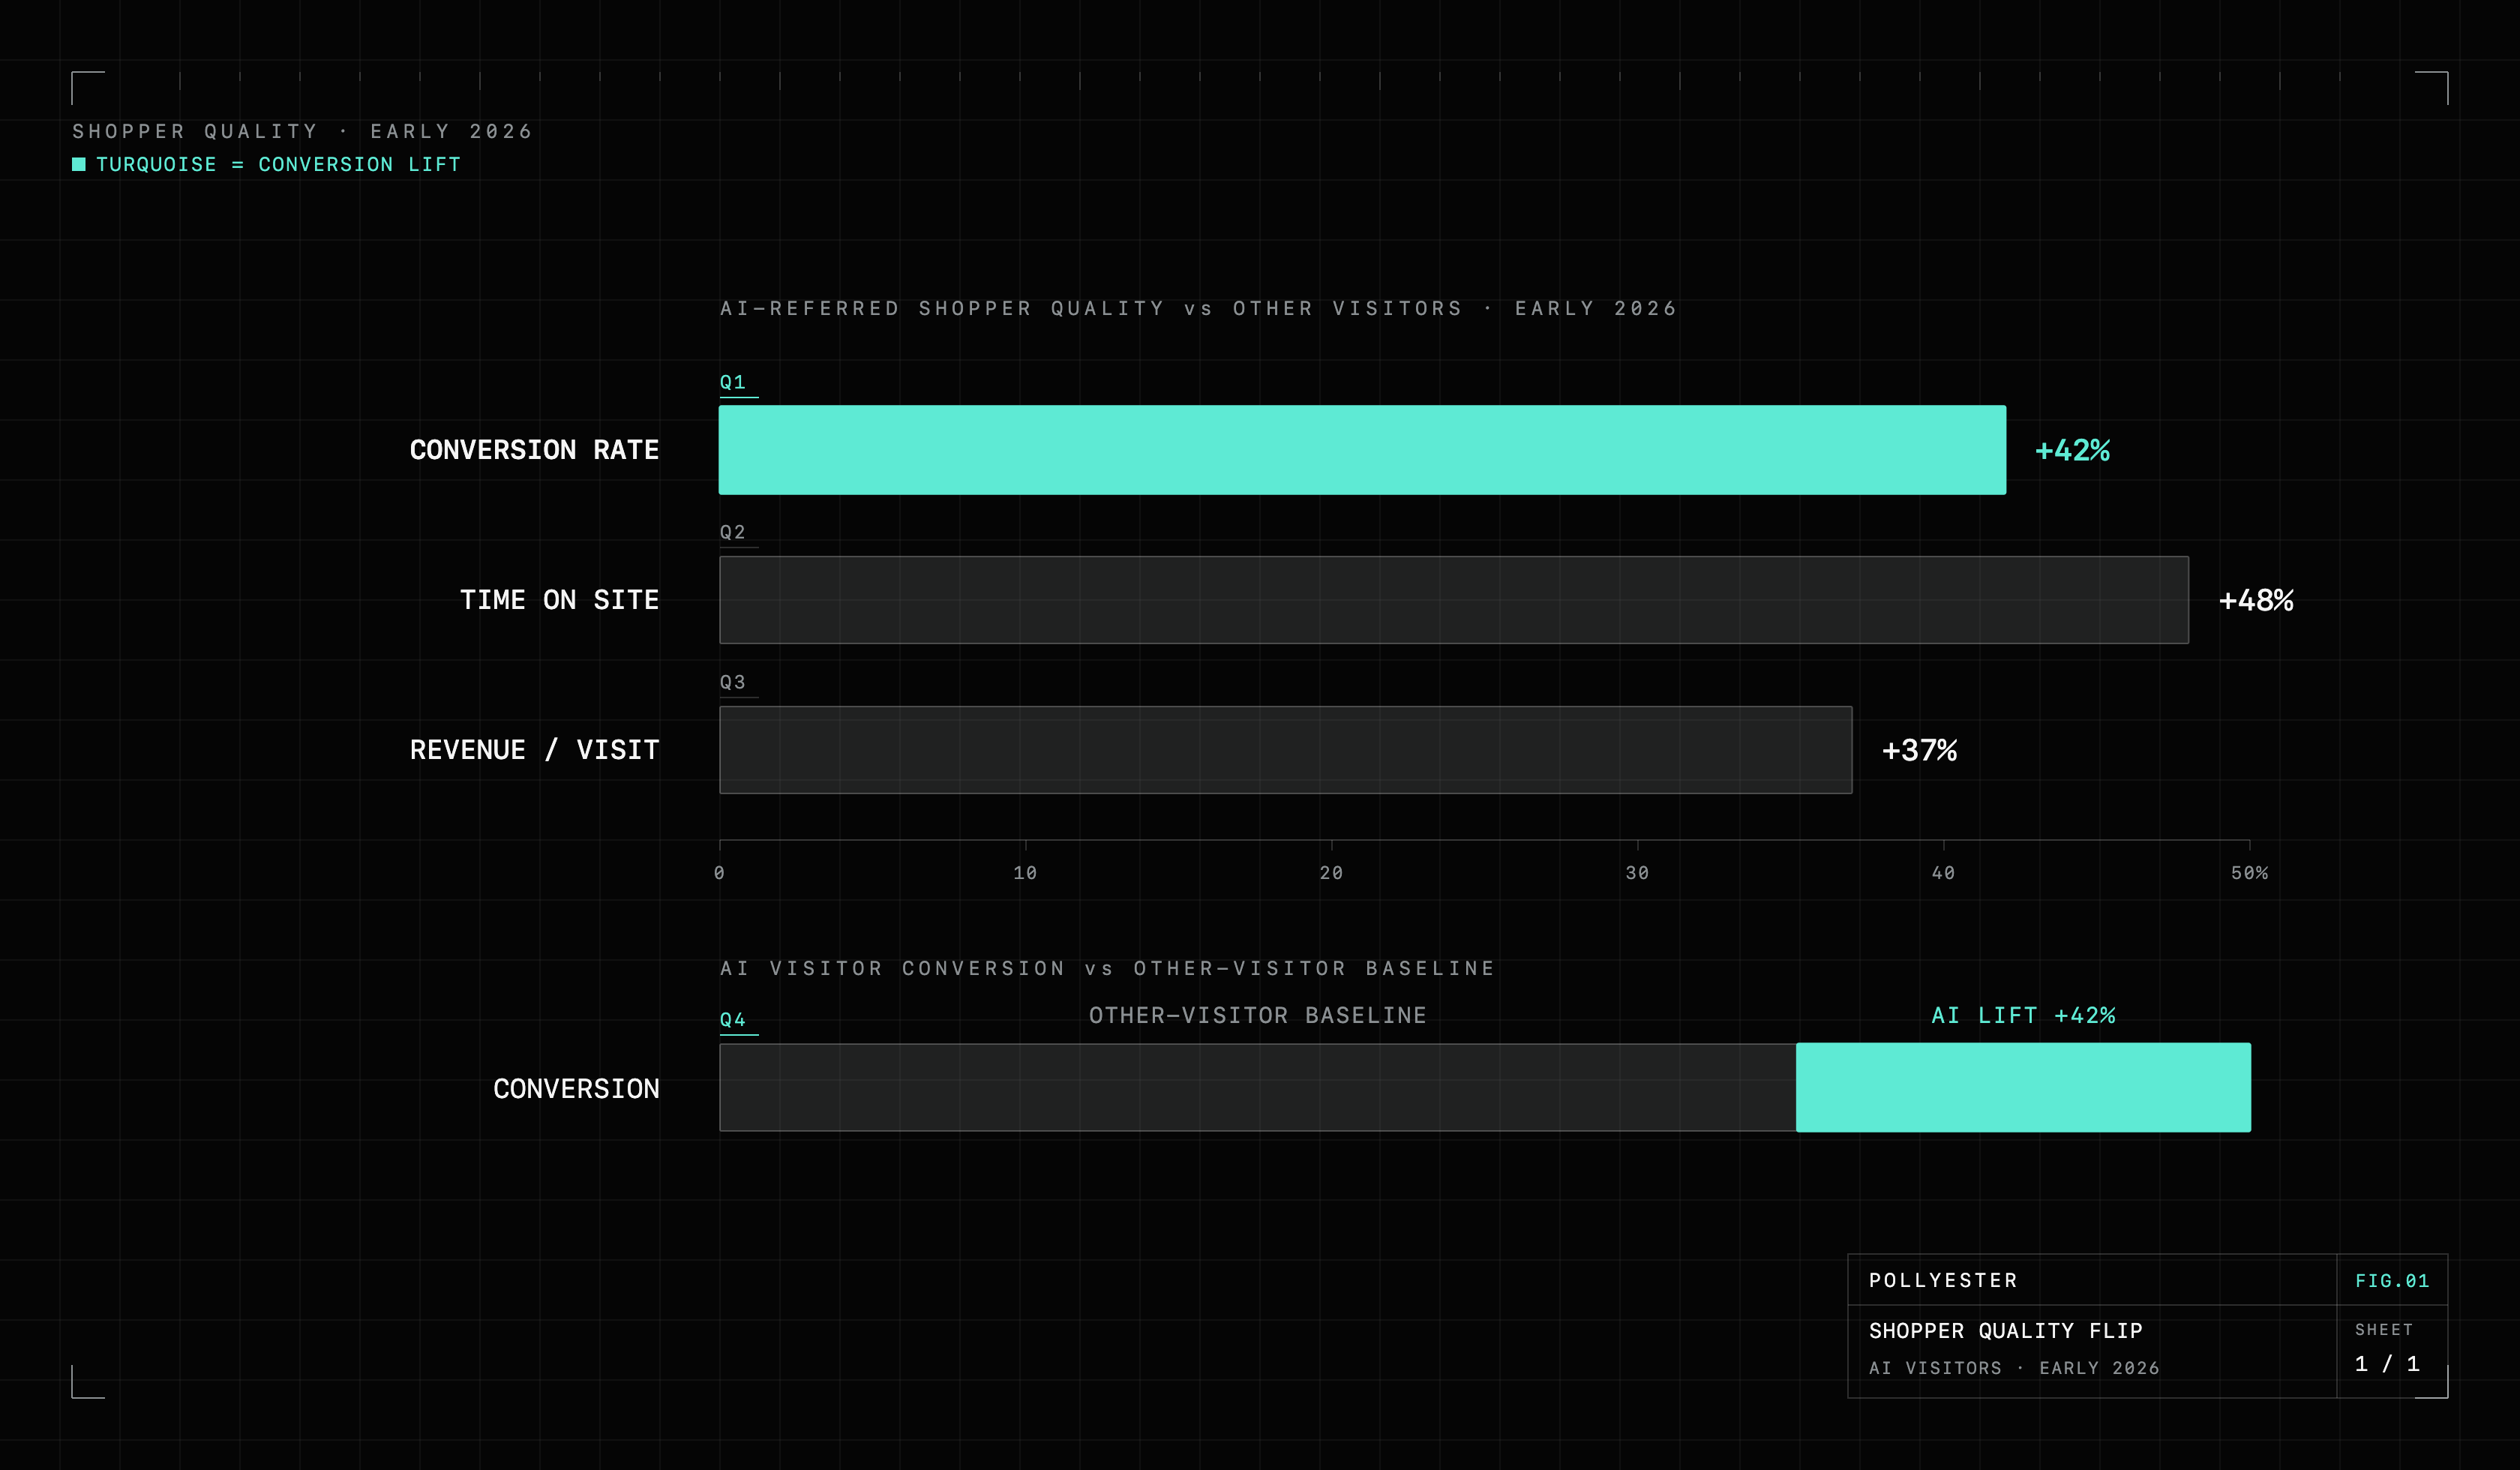The image size is (2520, 1470).
Task: Click axis tick label 0
Action: point(719,873)
